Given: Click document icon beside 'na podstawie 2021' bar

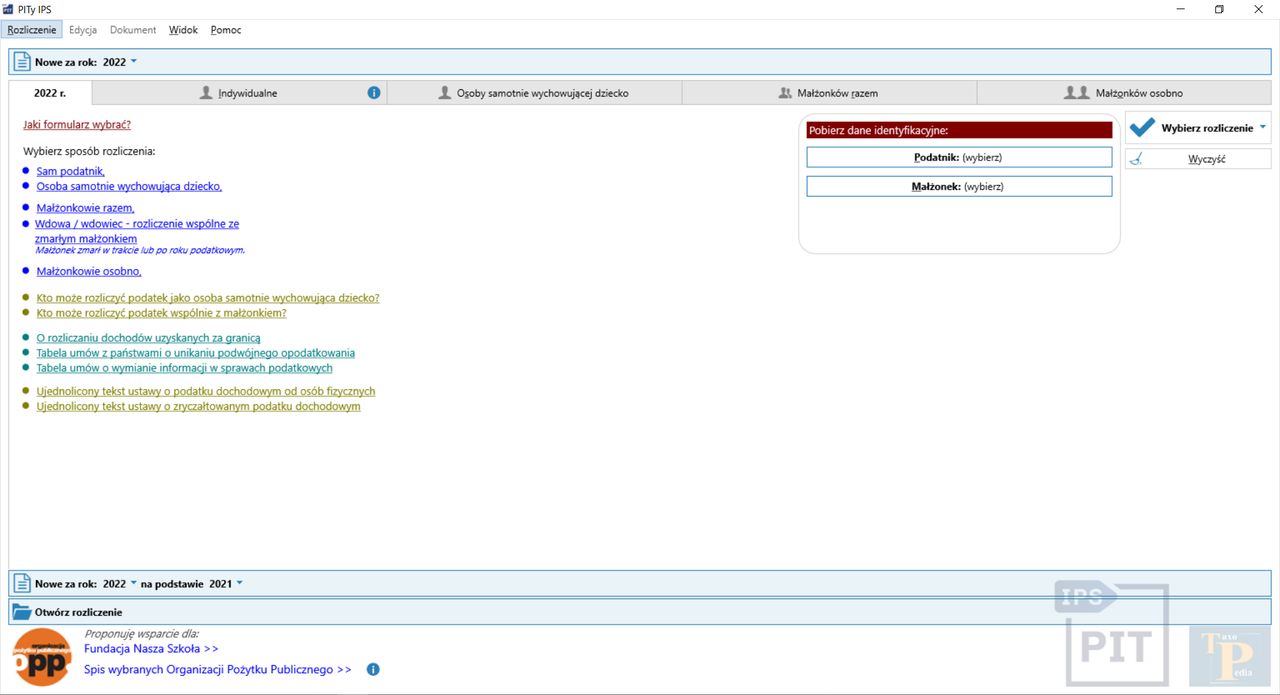Looking at the screenshot, I should point(21,583).
